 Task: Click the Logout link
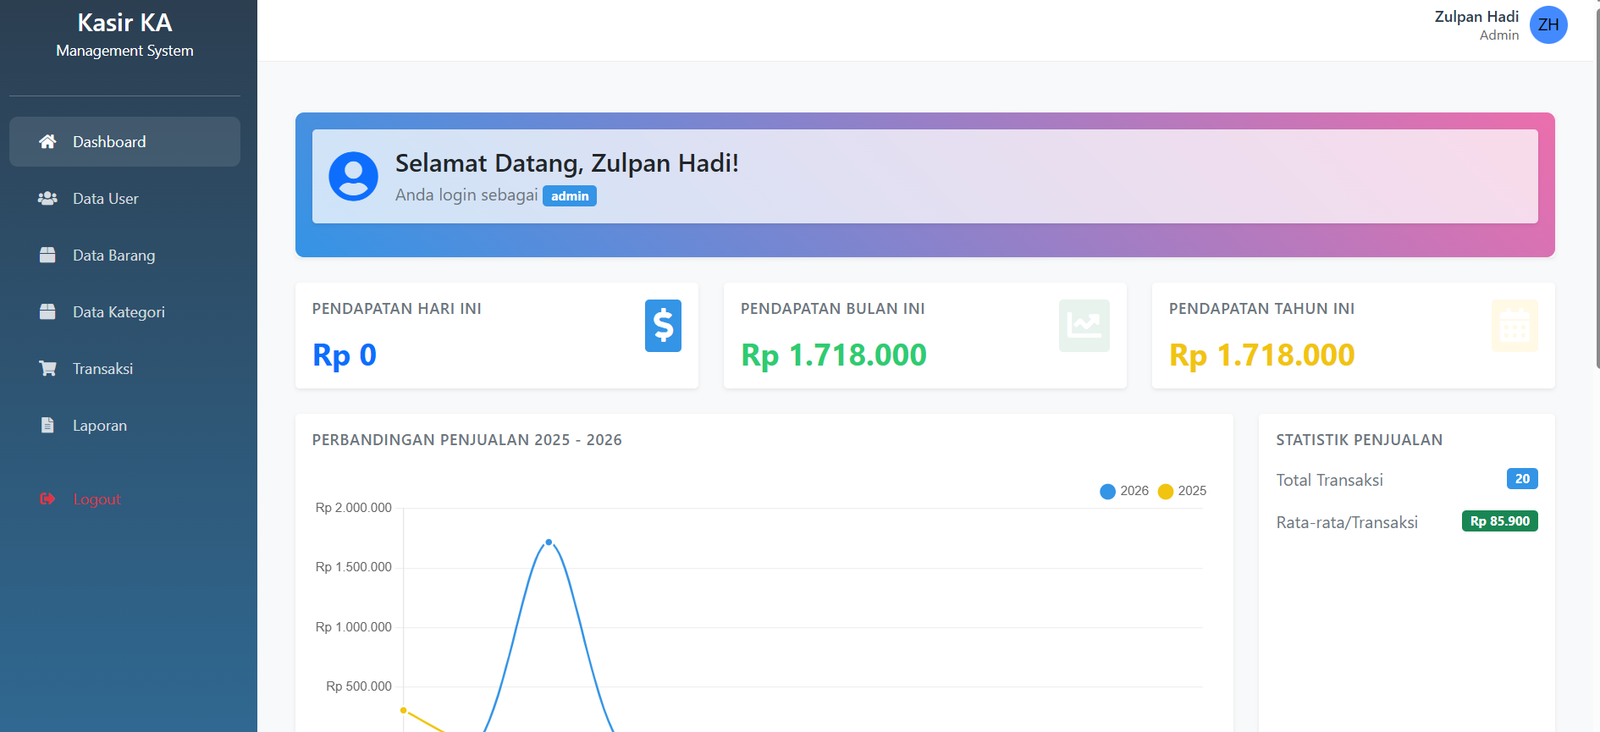pos(97,500)
